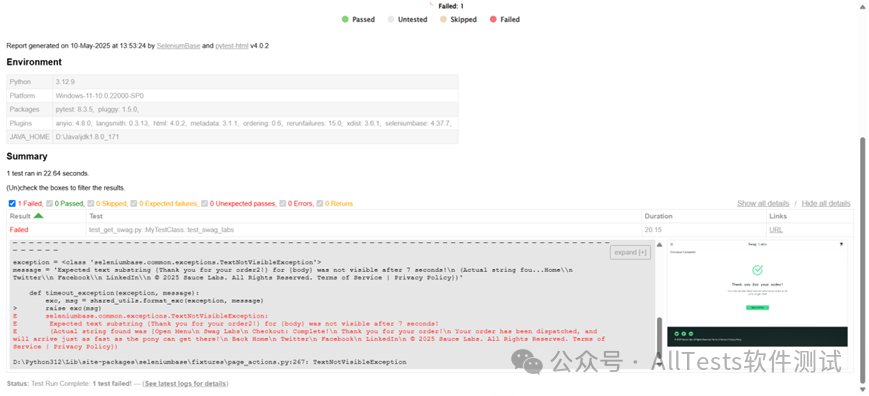The width and height of the screenshot is (869, 396).
Task: Click the 'Test Run Complete' status text
Action: [60, 383]
